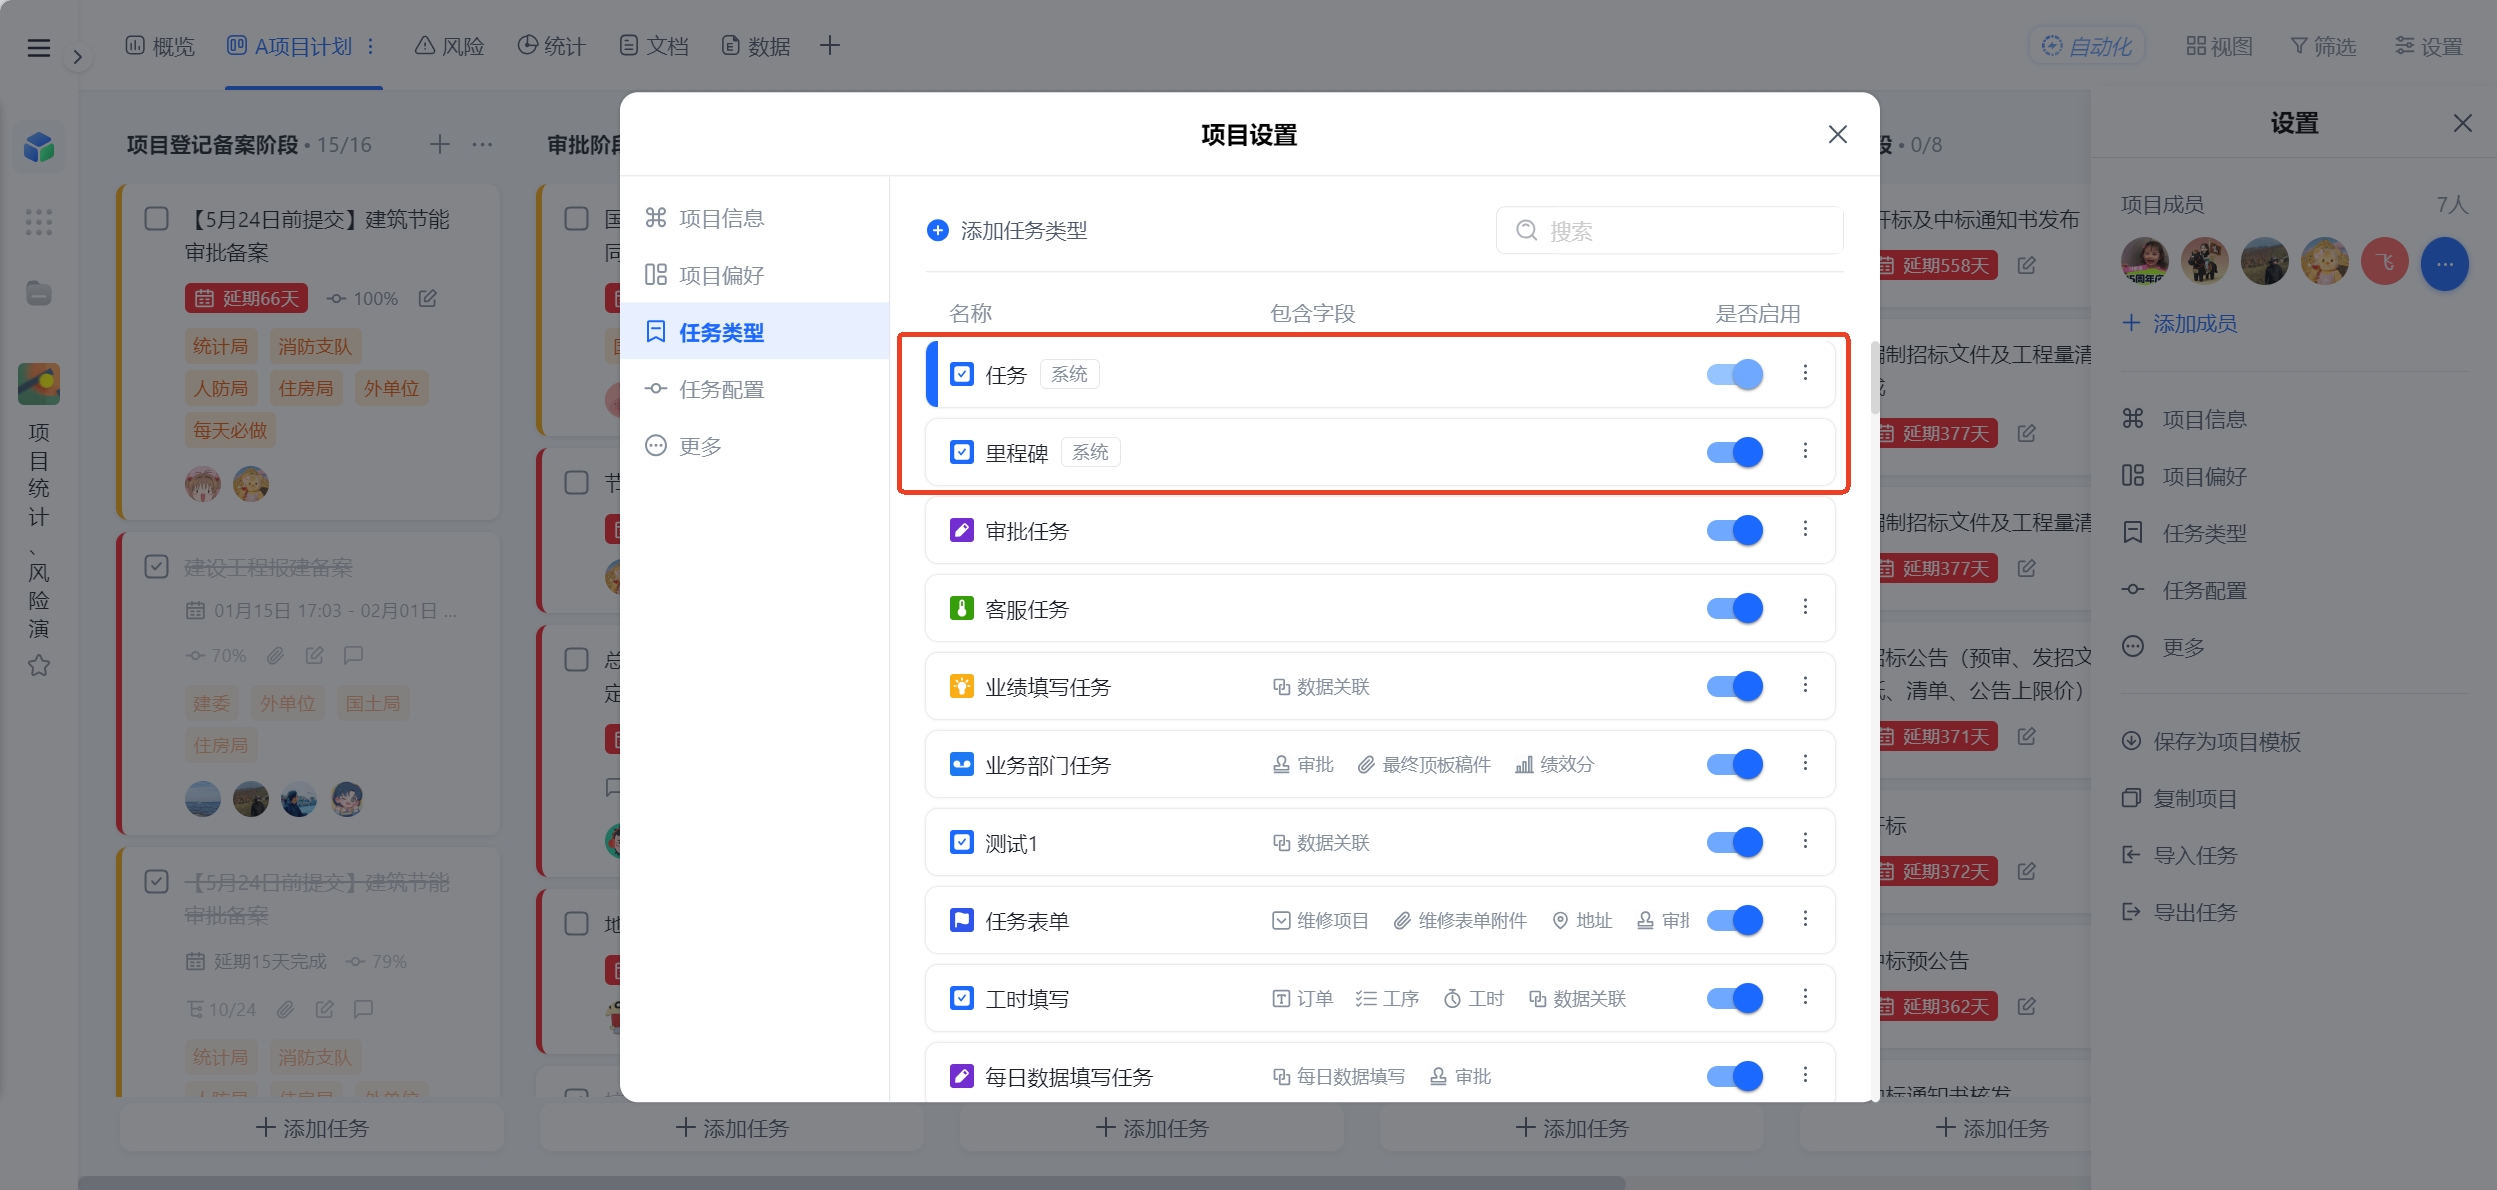Open more options for 客服任务 row
Viewport: 2497px width, 1190px height.
click(1805, 607)
